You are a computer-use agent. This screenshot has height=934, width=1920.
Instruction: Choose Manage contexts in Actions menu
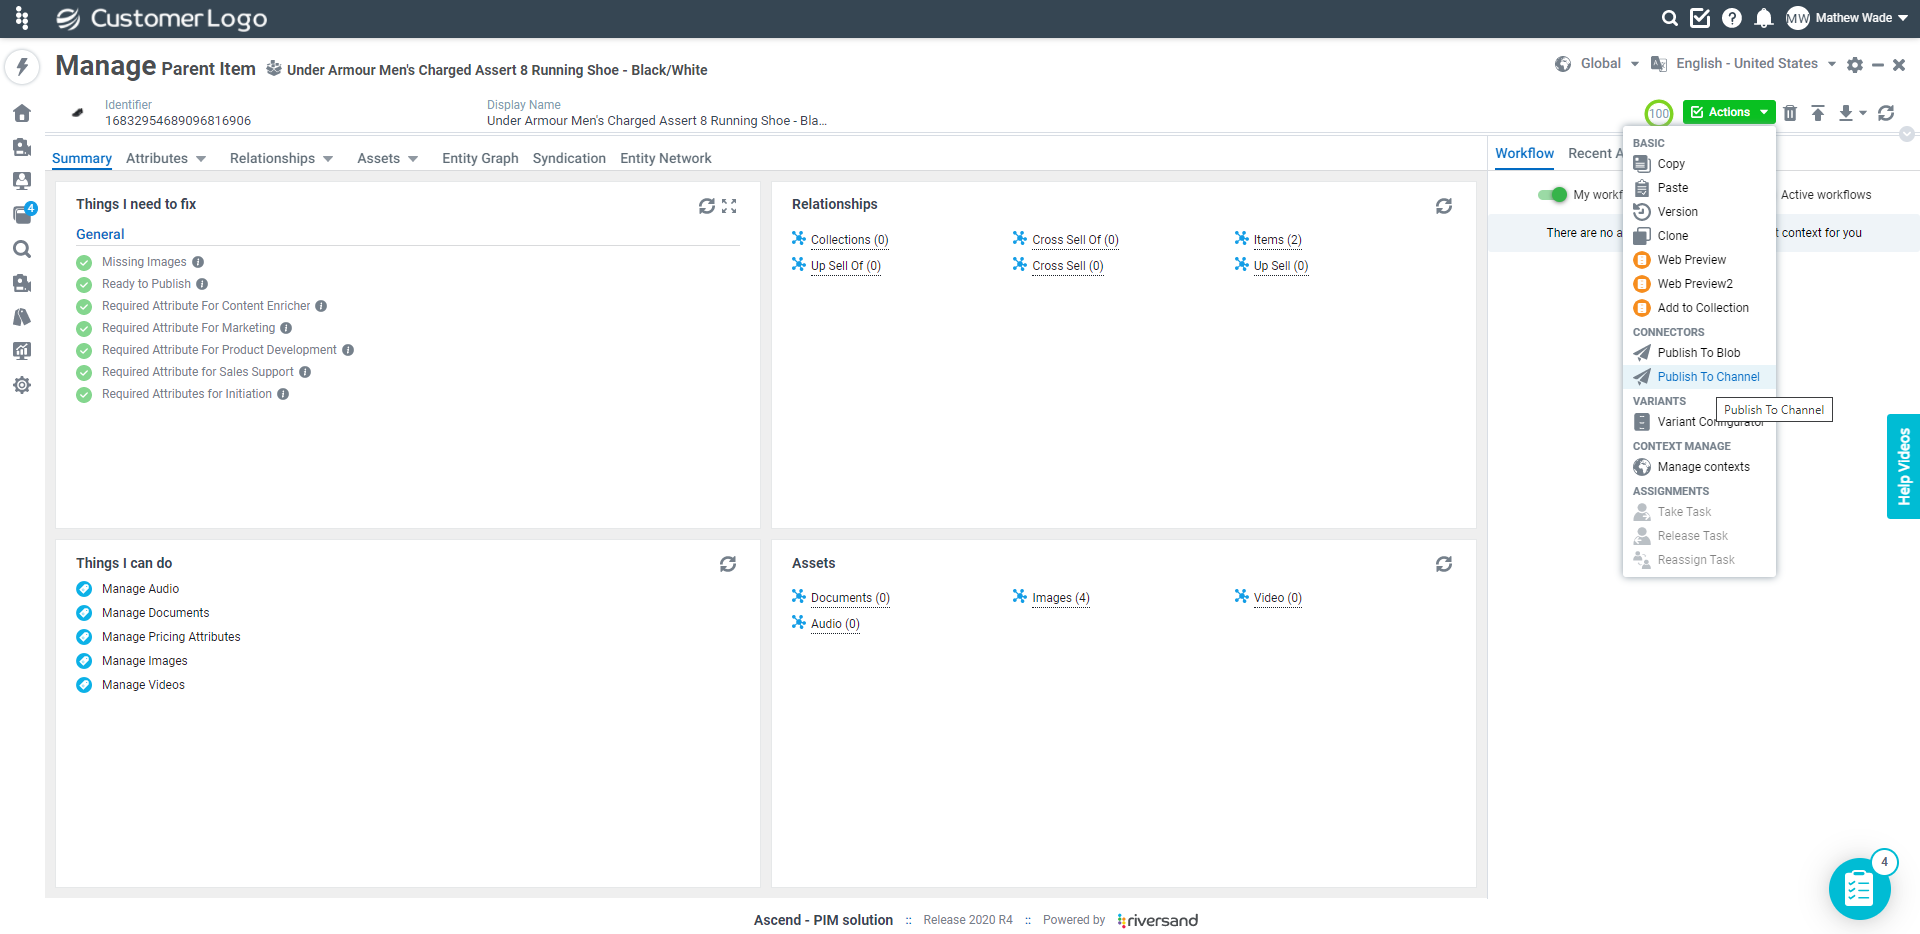click(1699, 467)
